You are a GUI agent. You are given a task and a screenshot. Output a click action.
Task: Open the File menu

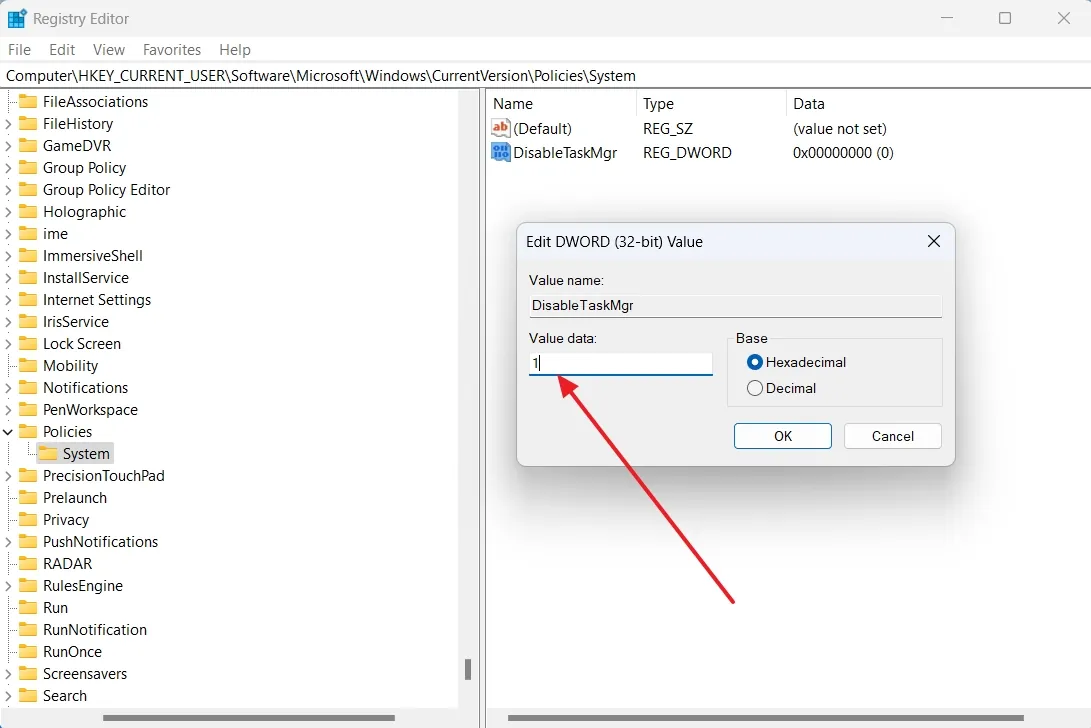click(19, 49)
